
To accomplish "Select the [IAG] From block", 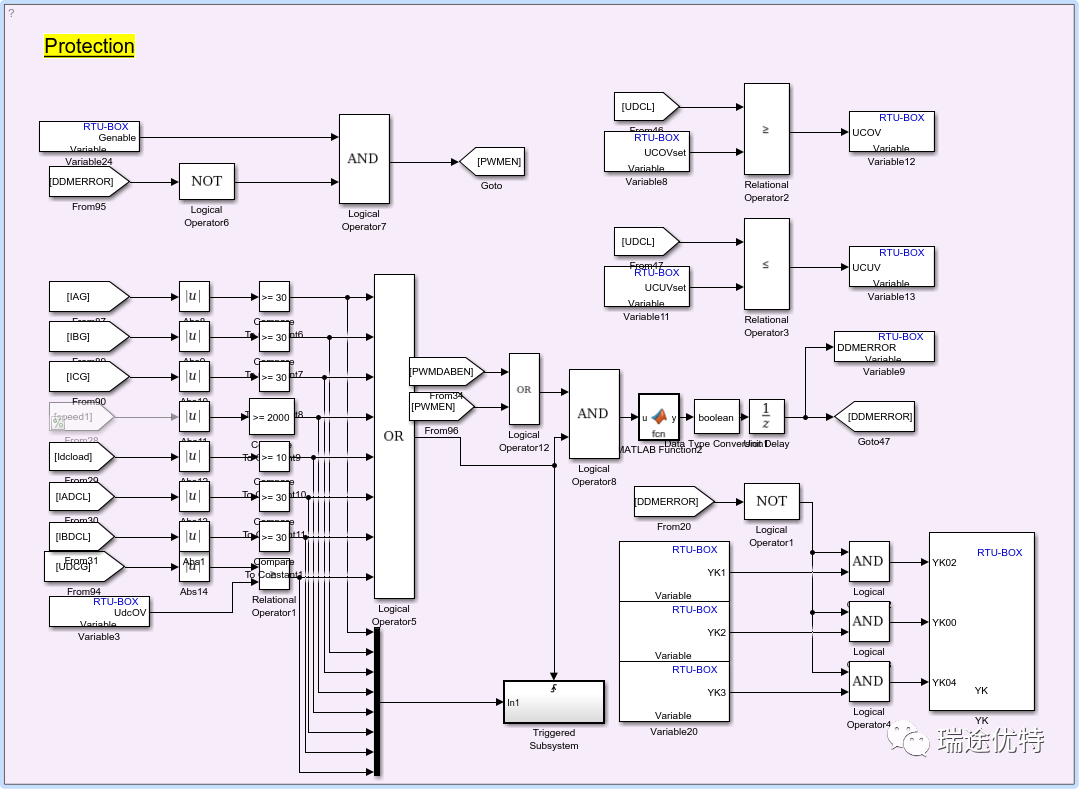I will (x=89, y=297).
